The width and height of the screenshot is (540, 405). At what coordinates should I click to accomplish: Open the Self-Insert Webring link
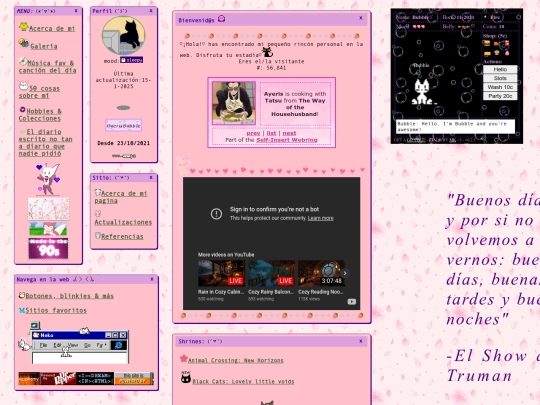(287, 140)
